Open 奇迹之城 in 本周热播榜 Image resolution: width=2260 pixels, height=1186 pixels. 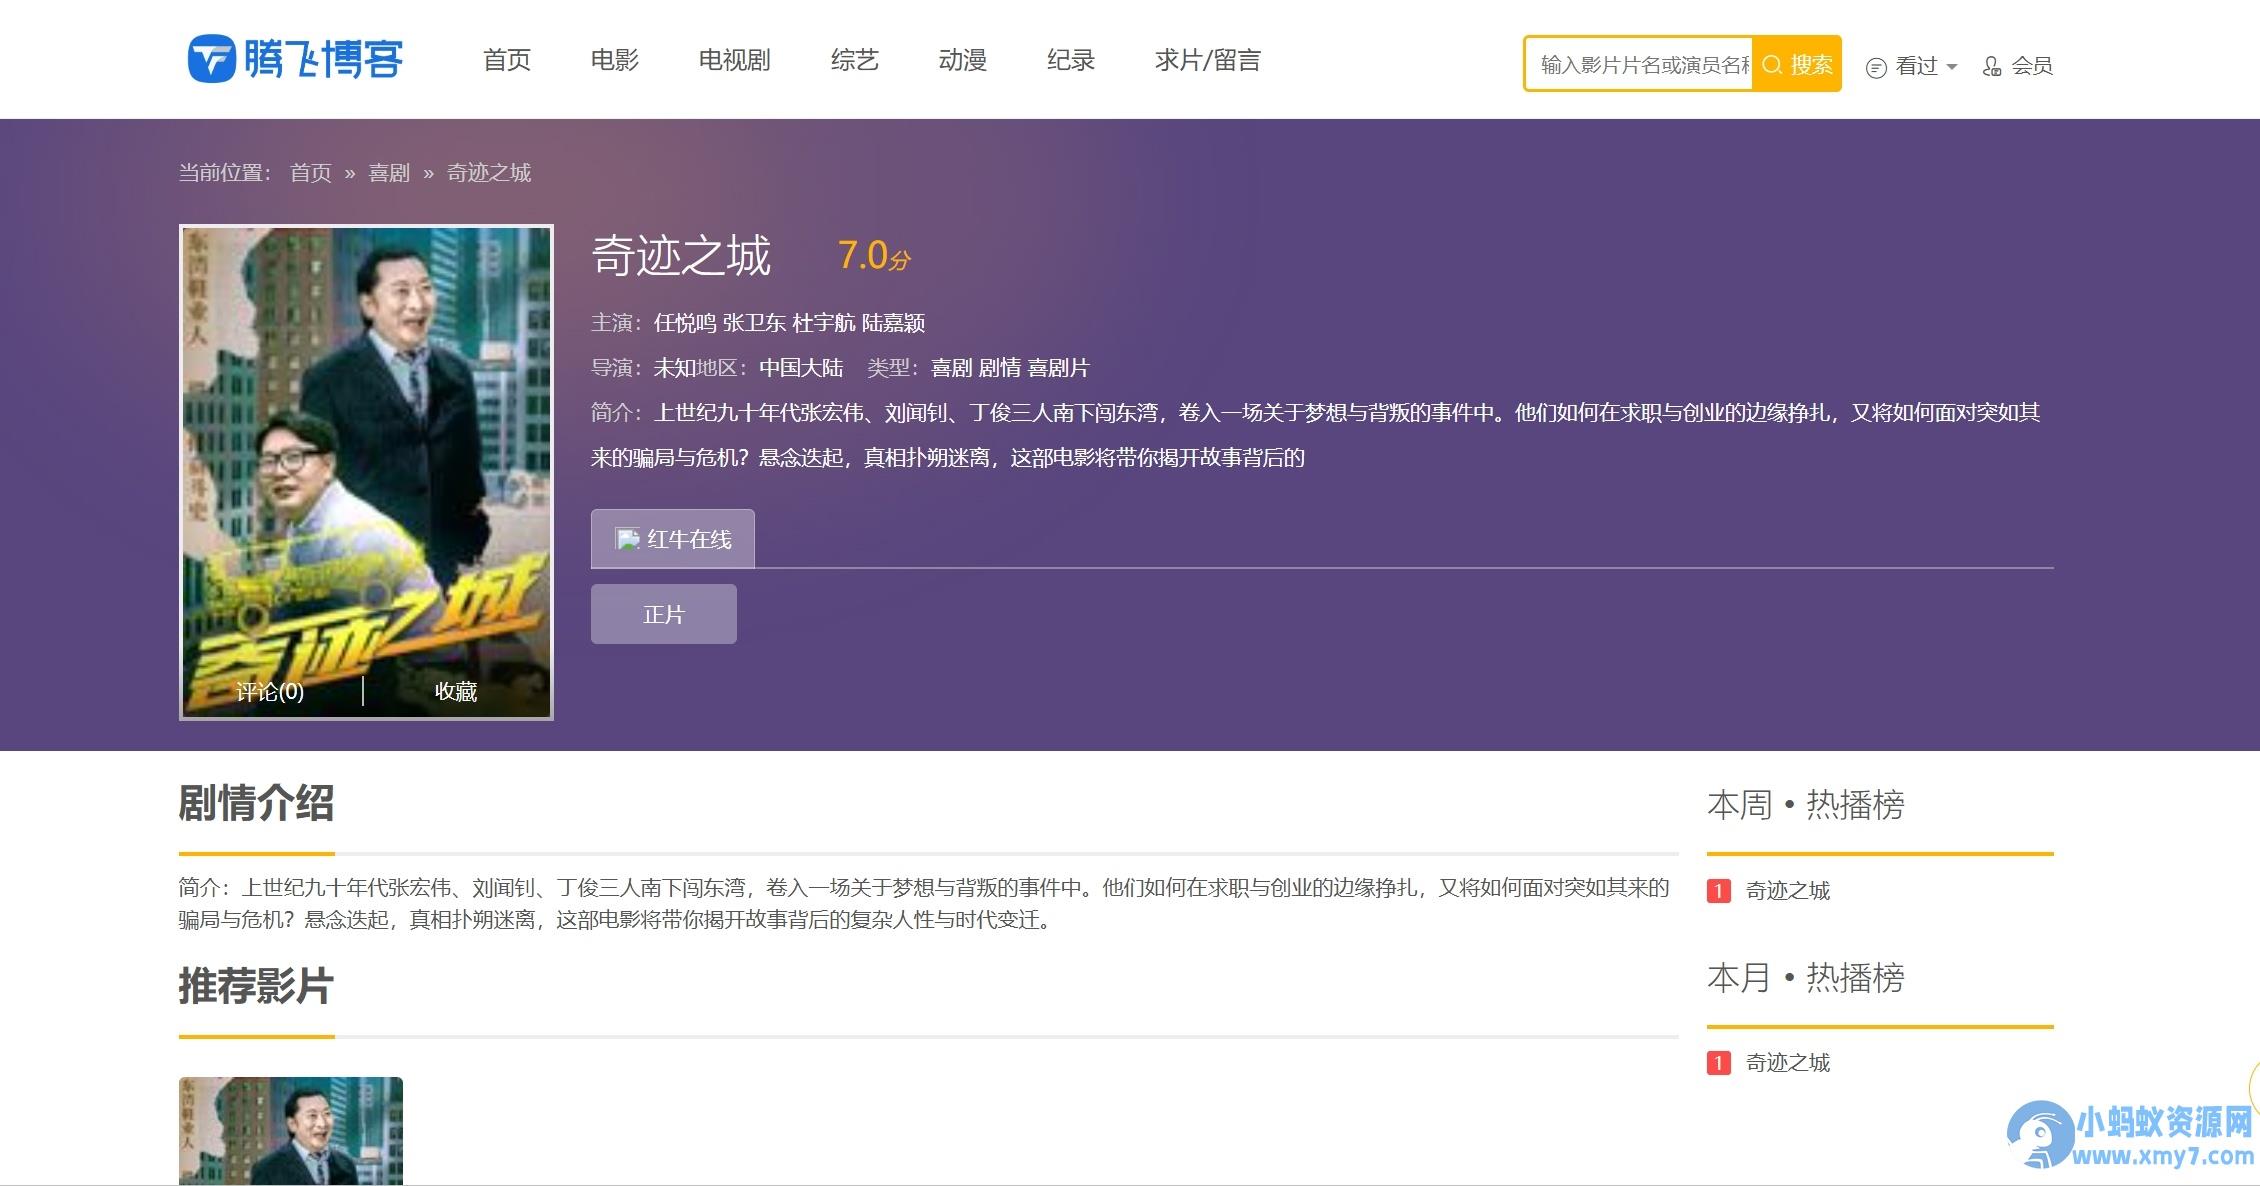coord(1788,890)
